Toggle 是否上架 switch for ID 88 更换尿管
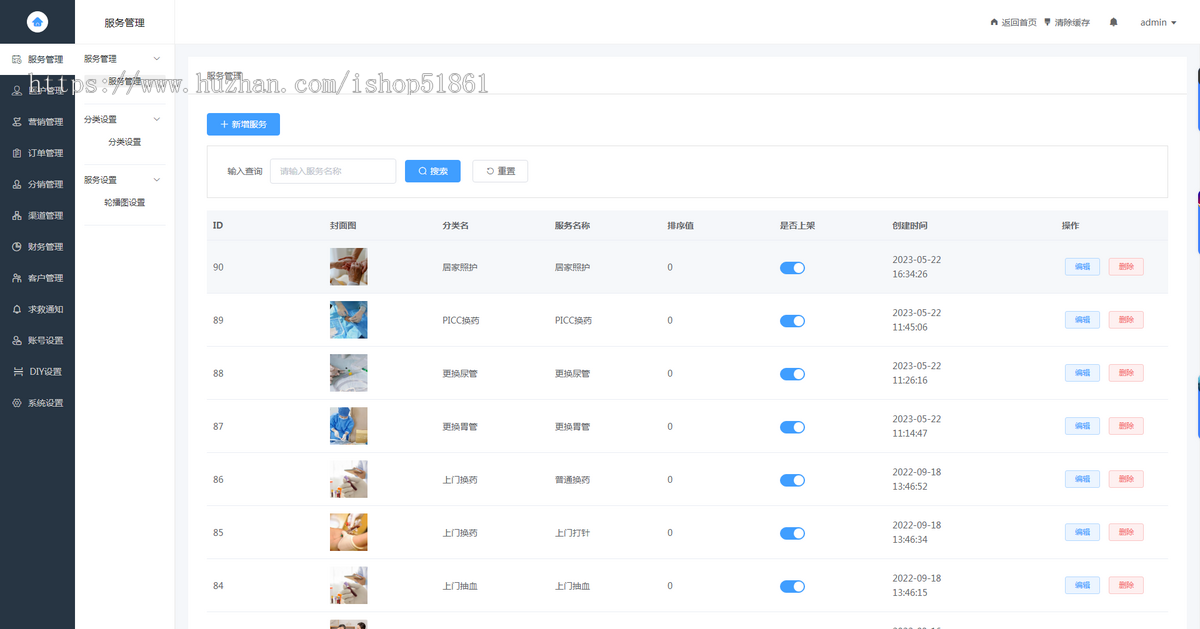 coord(792,374)
